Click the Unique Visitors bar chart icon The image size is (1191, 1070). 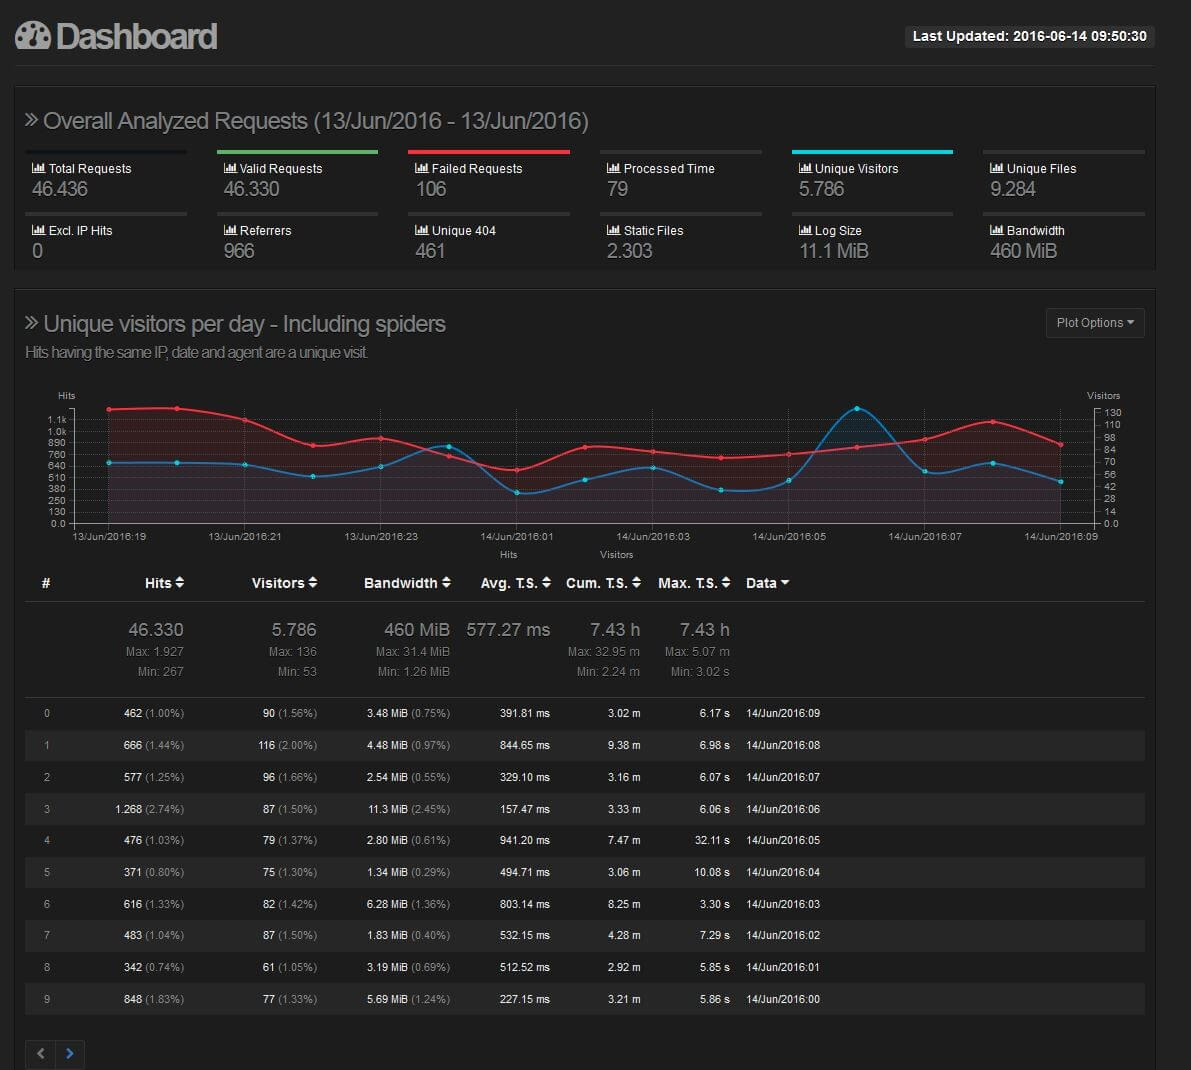pos(804,169)
